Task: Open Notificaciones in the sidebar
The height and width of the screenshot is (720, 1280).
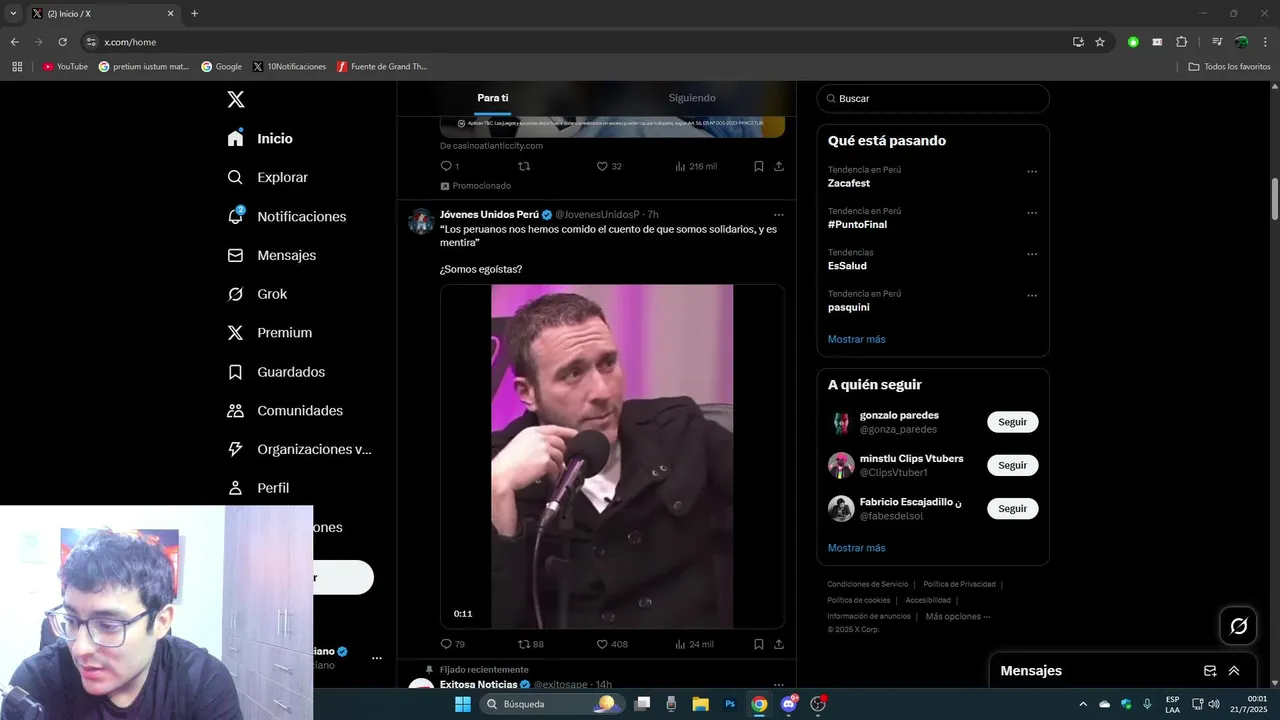Action: pos(286,216)
